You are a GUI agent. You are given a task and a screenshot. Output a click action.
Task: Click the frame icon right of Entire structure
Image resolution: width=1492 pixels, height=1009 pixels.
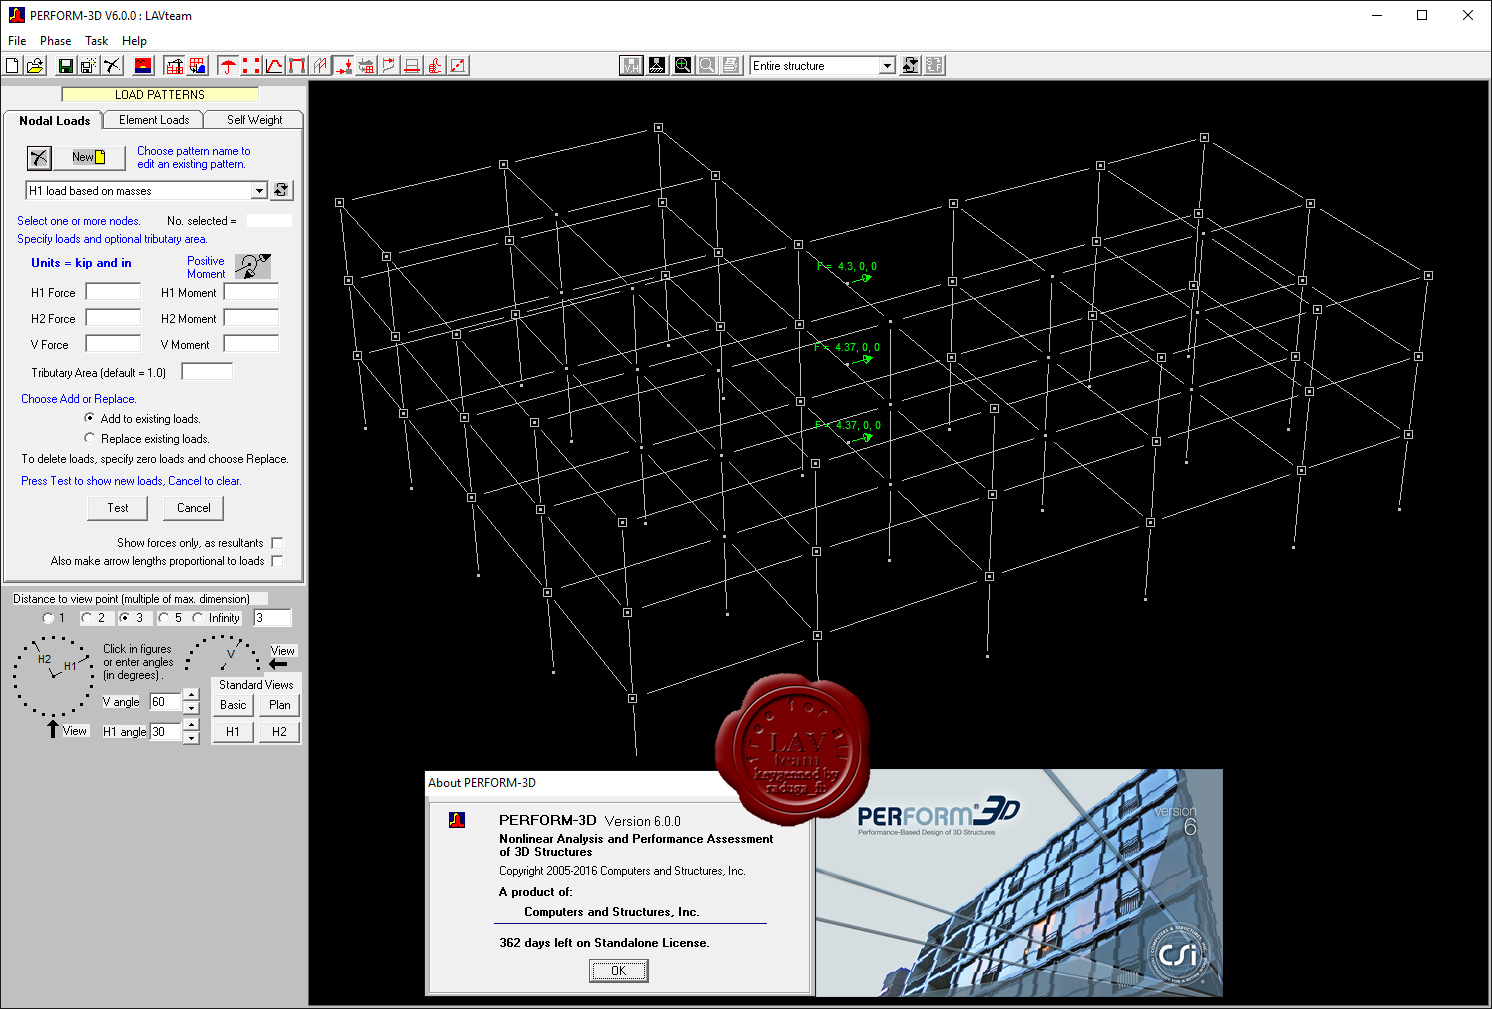pos(910,66)
